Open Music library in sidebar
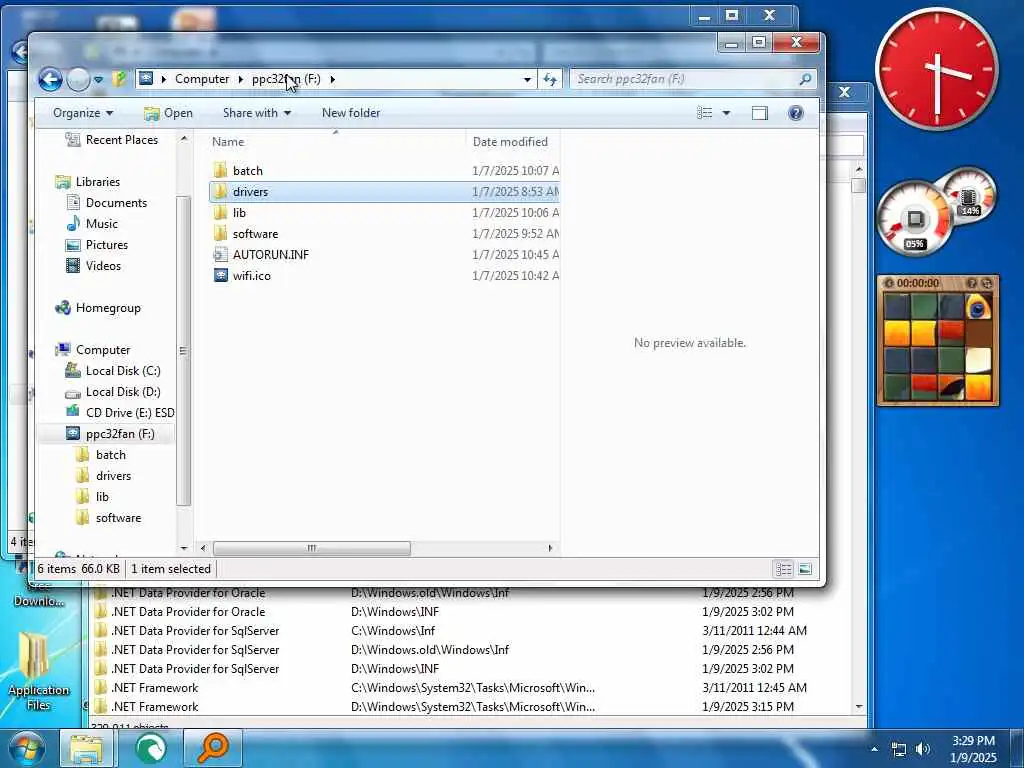The image size is (1024, 768). tap(101, 223)
